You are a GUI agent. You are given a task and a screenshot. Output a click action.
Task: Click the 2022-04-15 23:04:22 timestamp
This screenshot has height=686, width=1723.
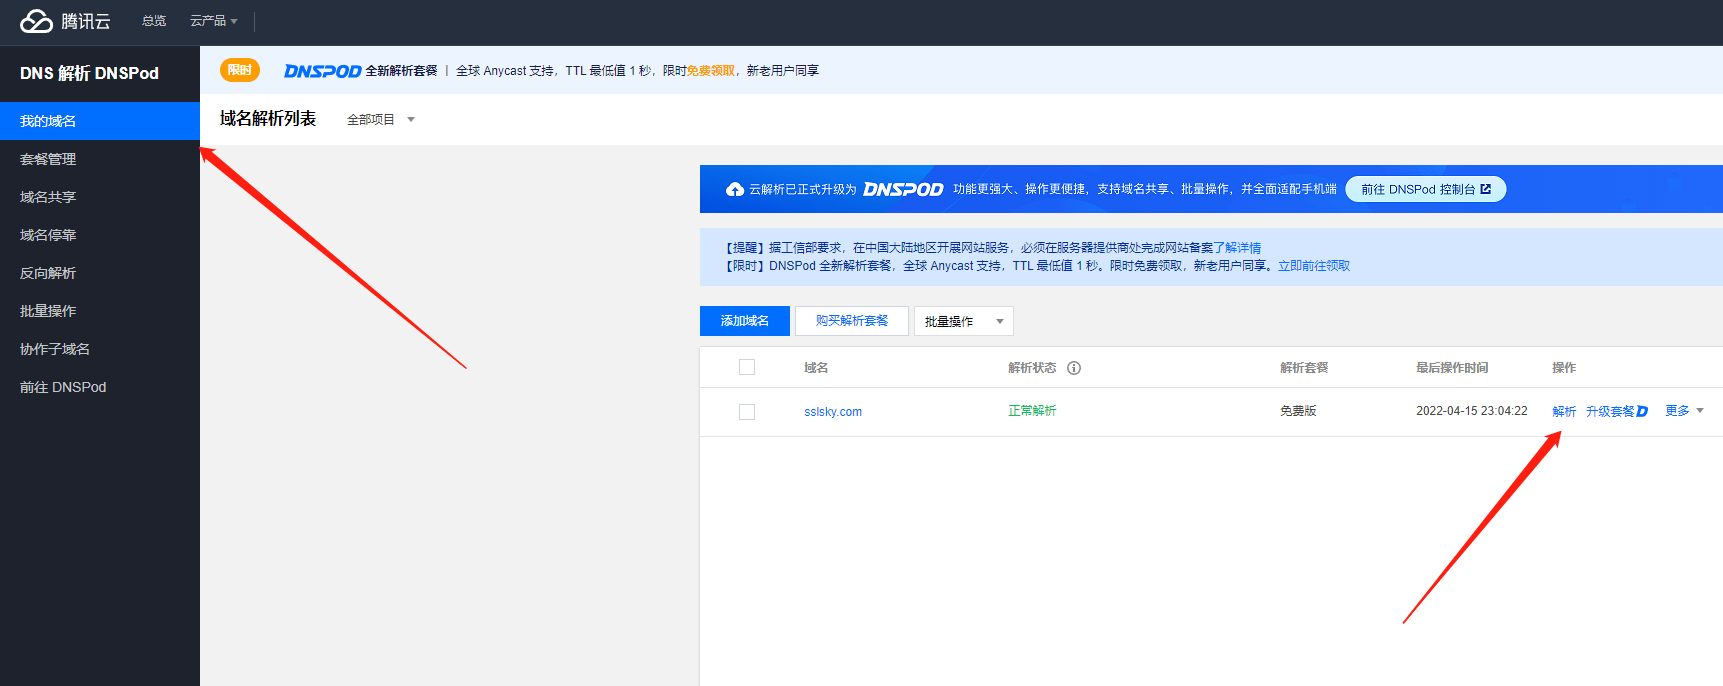coord(1472,411)
